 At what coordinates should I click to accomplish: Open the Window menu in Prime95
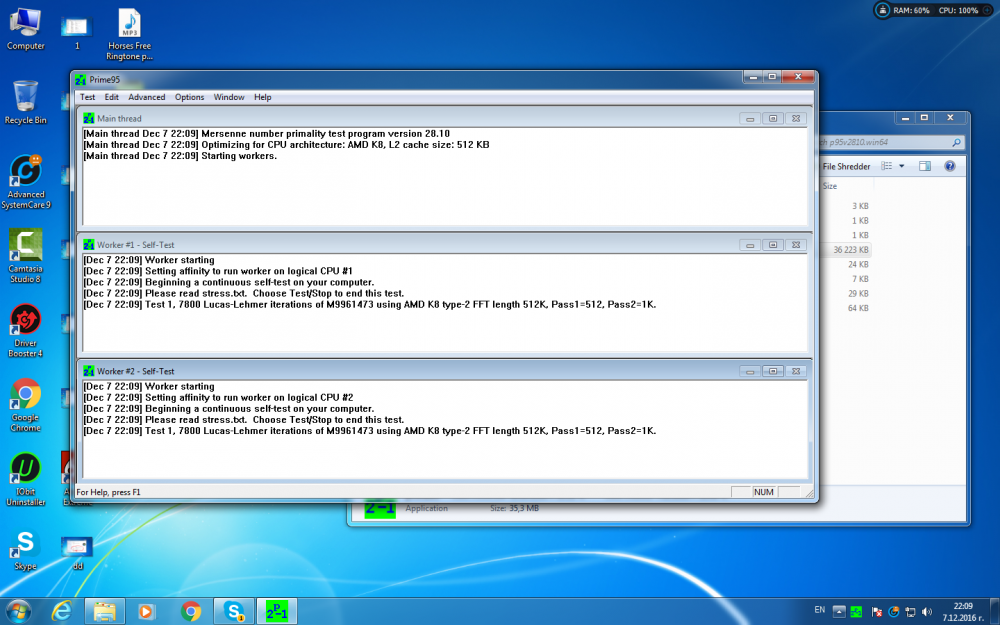coord(229,97)
